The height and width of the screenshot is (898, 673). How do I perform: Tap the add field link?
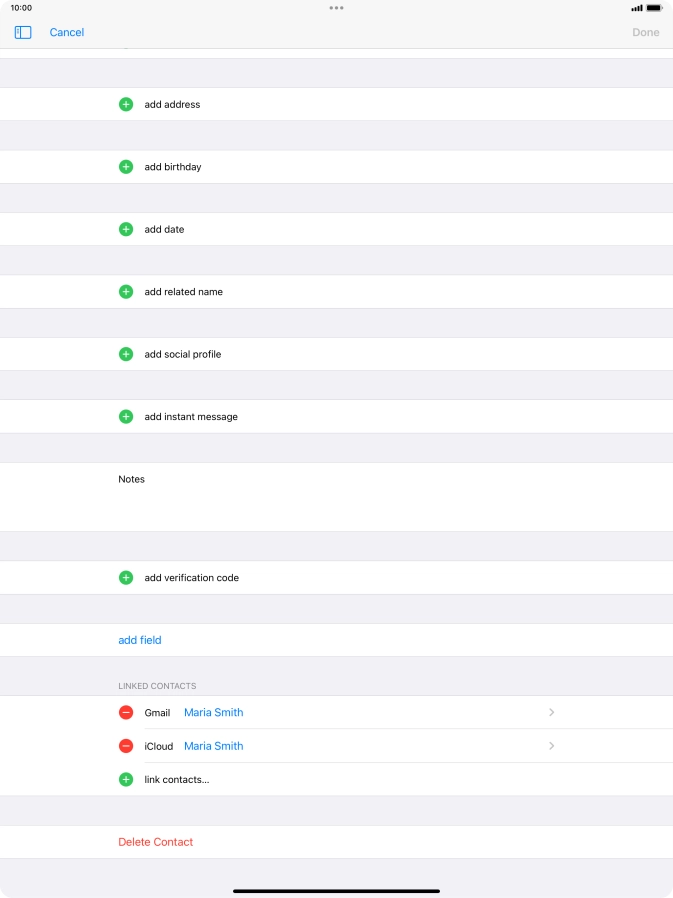click(140, 640)
